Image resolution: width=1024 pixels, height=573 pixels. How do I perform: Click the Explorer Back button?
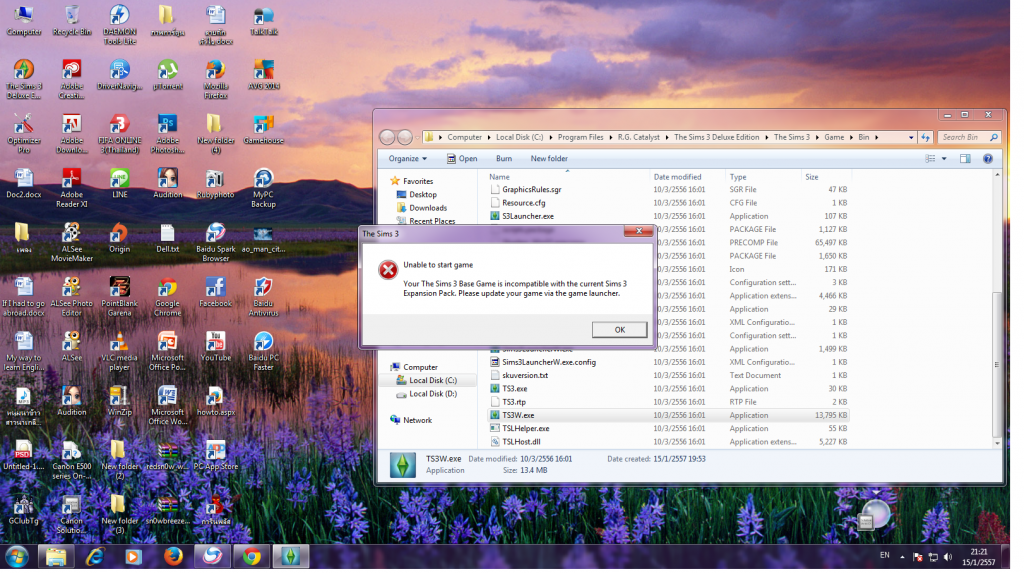pos(387,137)
